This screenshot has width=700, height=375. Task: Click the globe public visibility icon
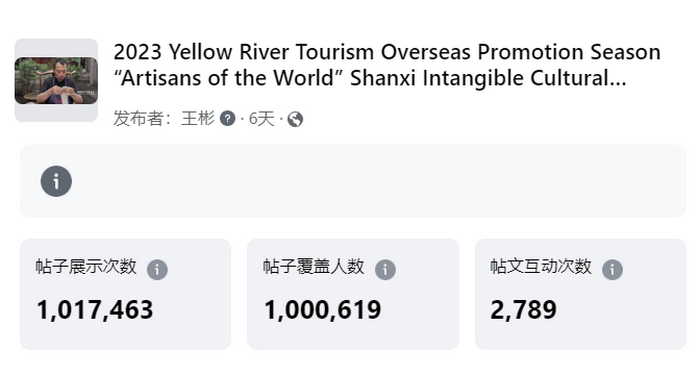[x=295, y=119]
